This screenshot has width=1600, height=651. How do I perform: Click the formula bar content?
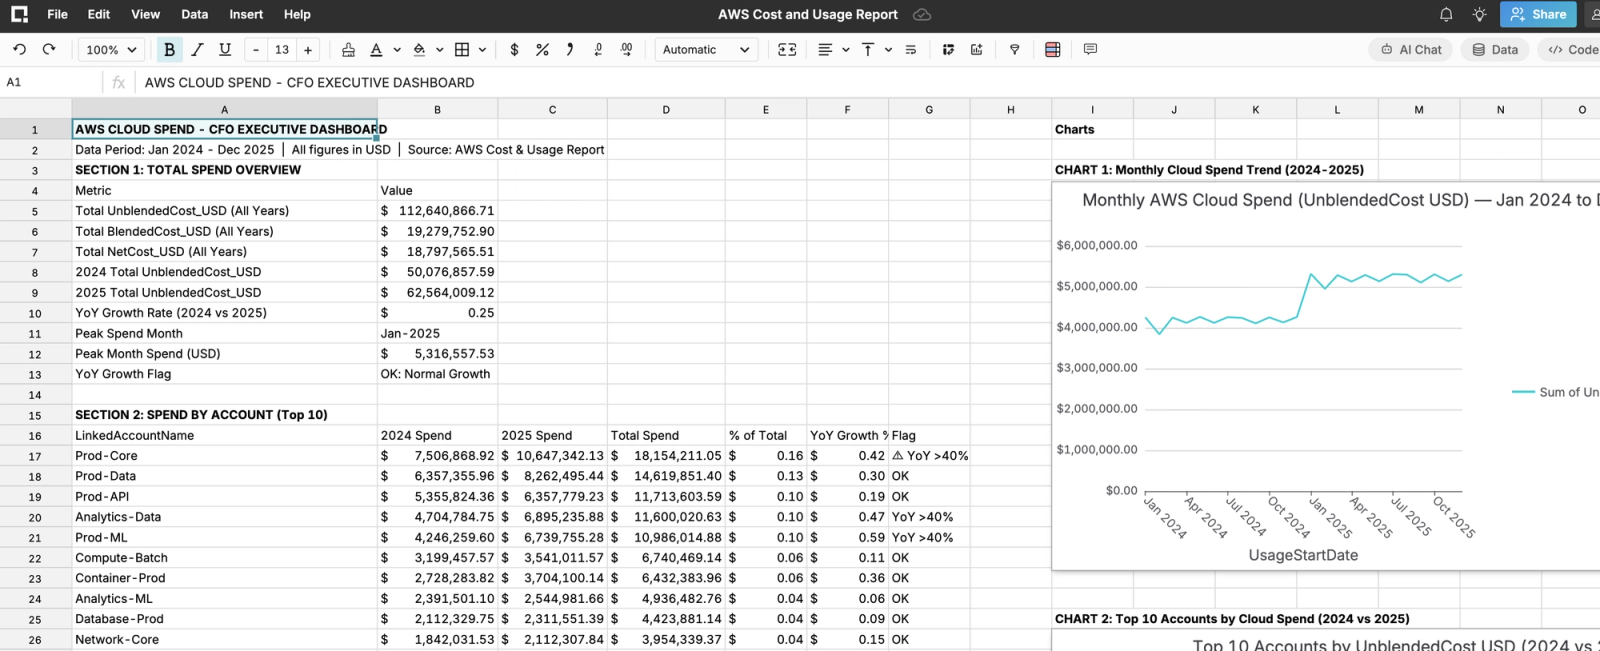309,82
